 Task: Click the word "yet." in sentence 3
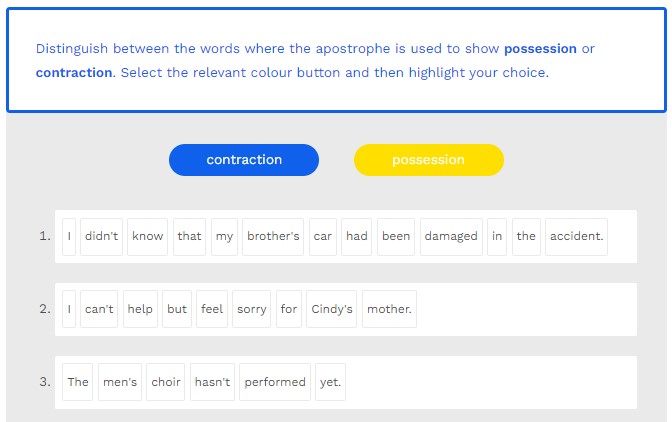330,383
